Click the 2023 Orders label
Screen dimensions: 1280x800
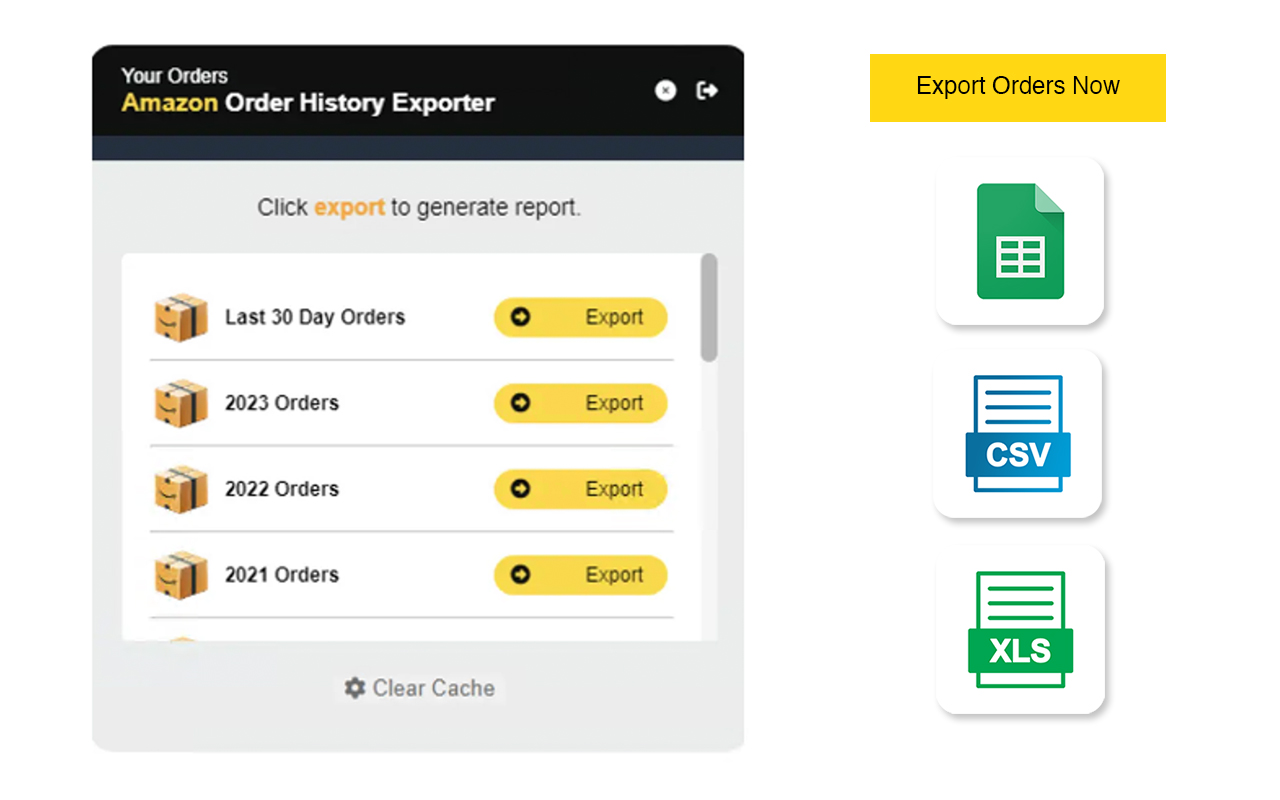click(x=282, y=403)
